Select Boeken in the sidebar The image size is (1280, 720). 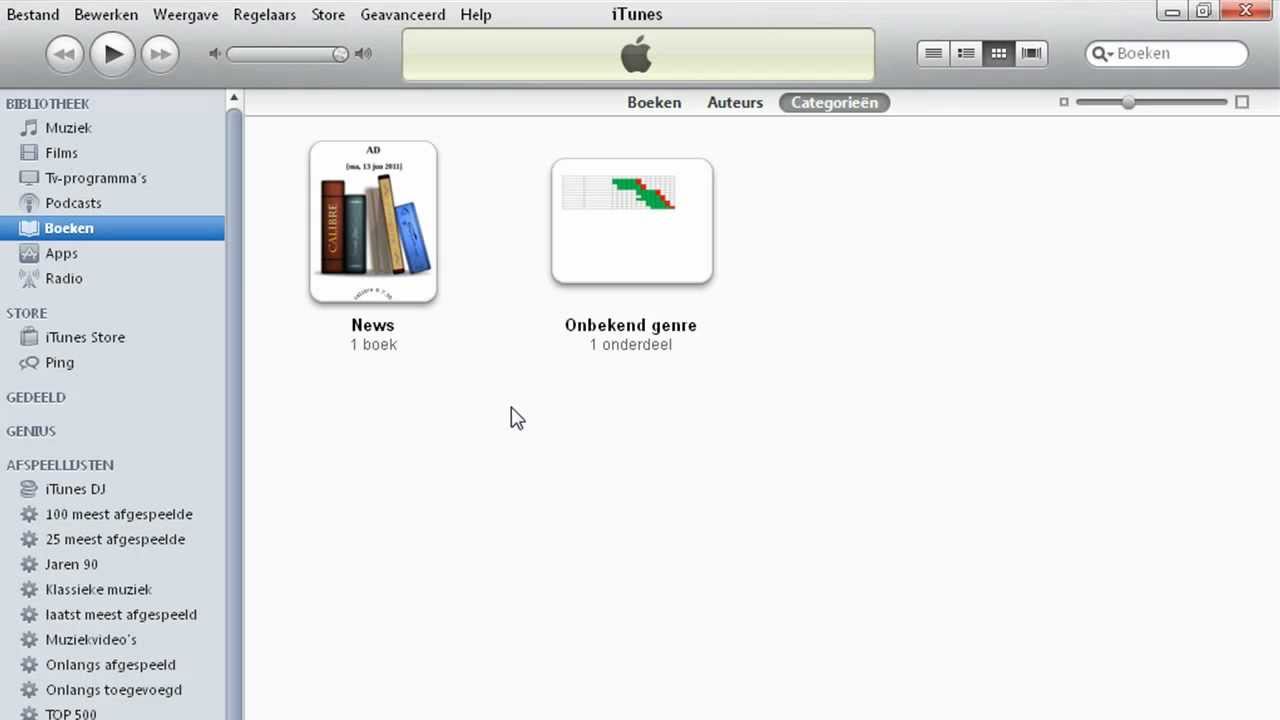(112, 228)
